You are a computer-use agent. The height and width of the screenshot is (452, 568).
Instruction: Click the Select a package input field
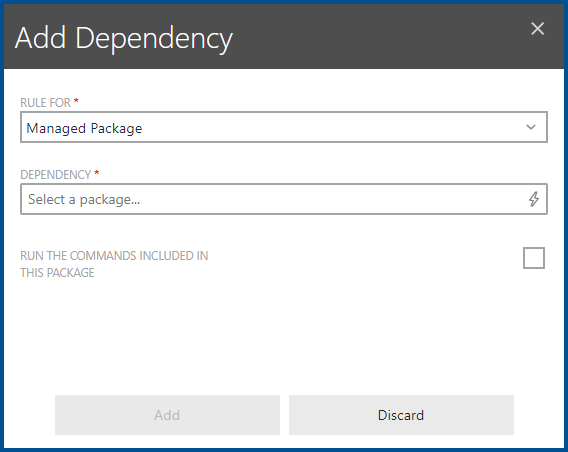tap(284, 199)
